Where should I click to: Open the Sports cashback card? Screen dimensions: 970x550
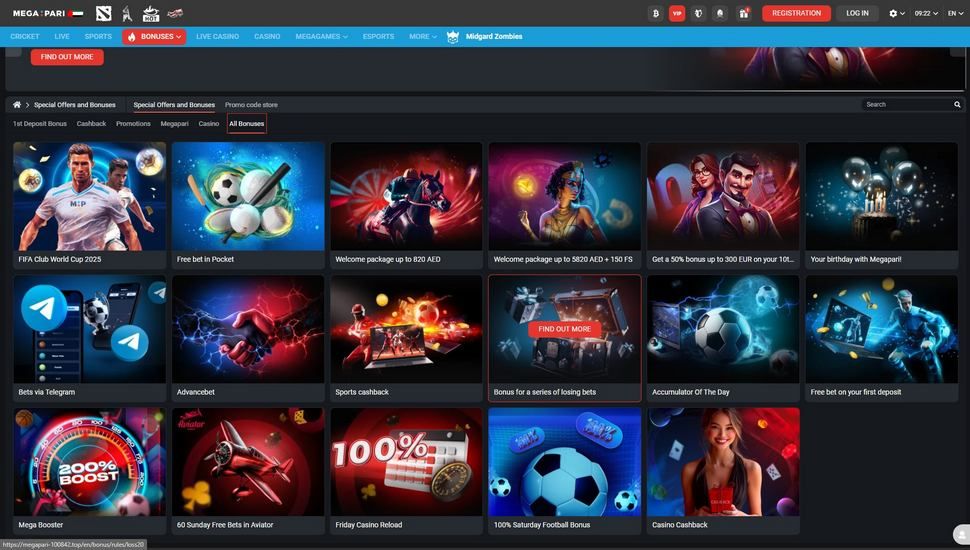pyautogui.click(x=406, y=338)
